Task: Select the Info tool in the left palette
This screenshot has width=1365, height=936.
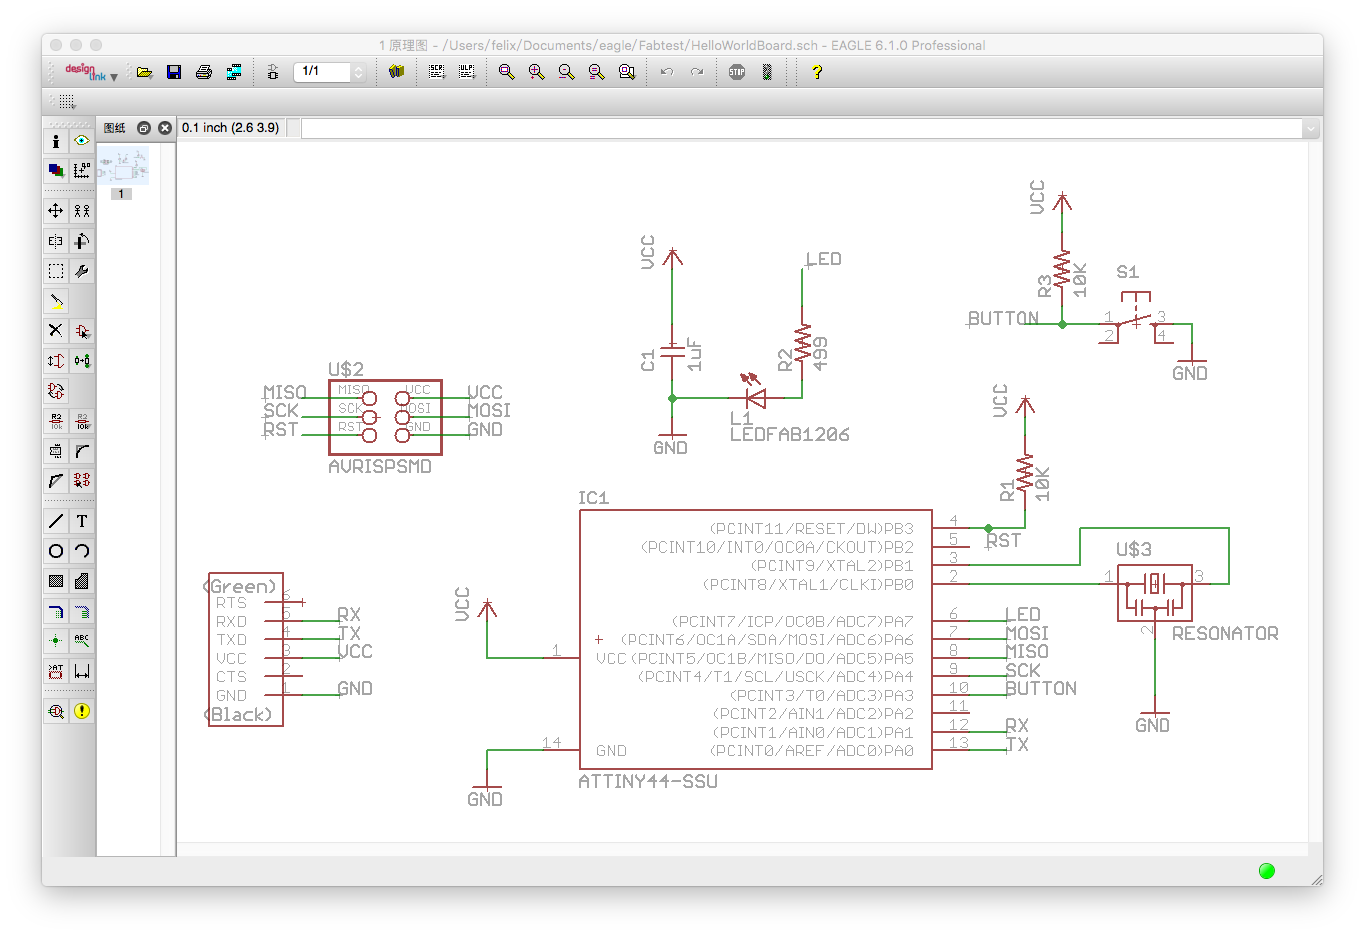Action: (x=56, y=141)
